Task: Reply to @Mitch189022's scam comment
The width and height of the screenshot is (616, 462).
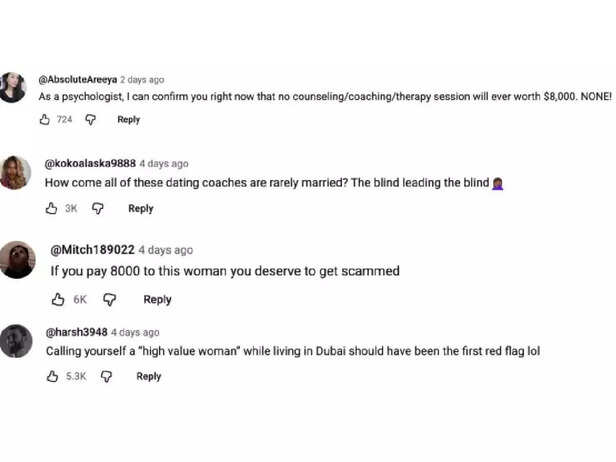Action: (x=157, y=299)
